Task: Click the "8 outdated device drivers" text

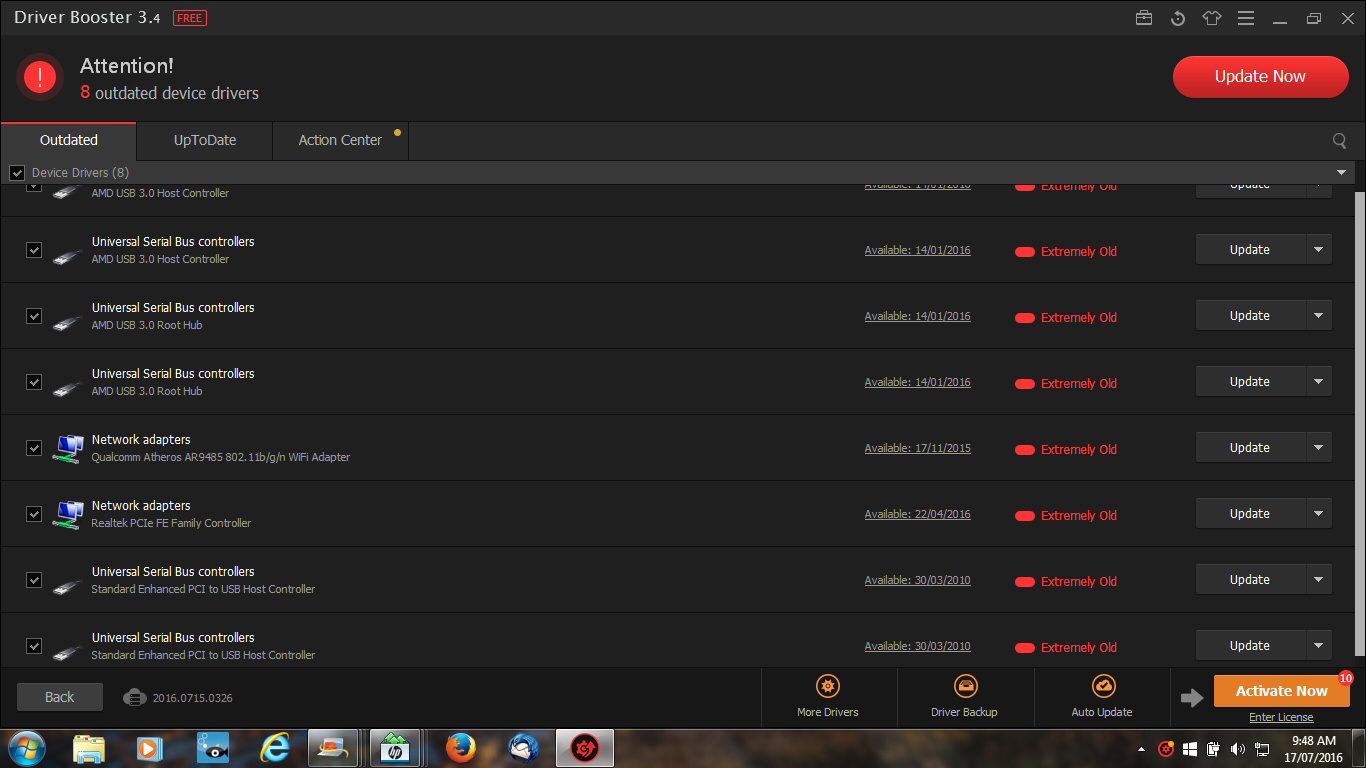Action: tap(170, 93)
